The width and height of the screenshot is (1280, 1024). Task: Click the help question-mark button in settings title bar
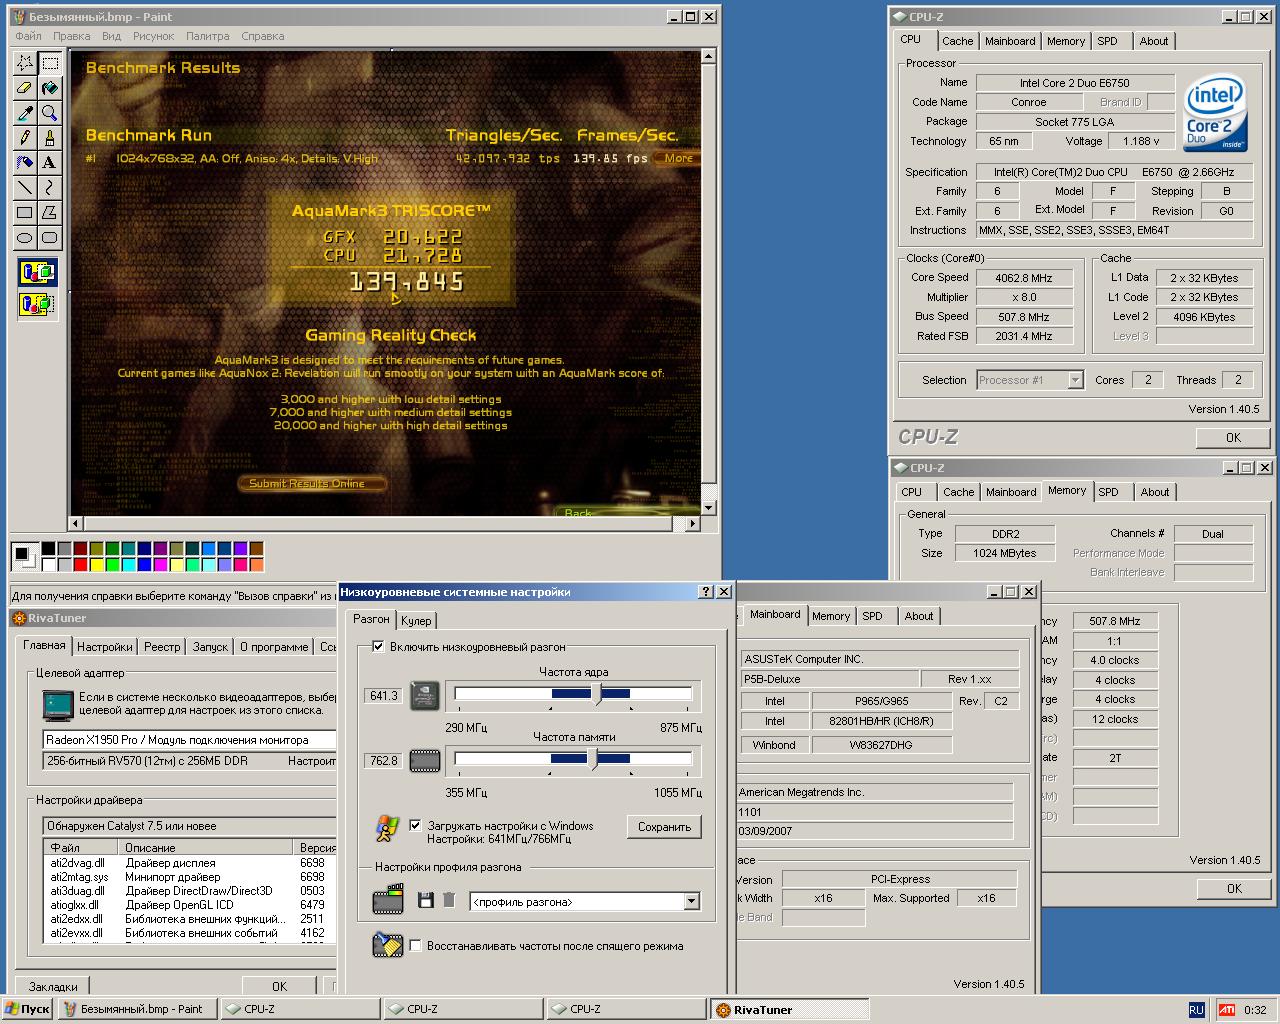click(x=706, y=592)
